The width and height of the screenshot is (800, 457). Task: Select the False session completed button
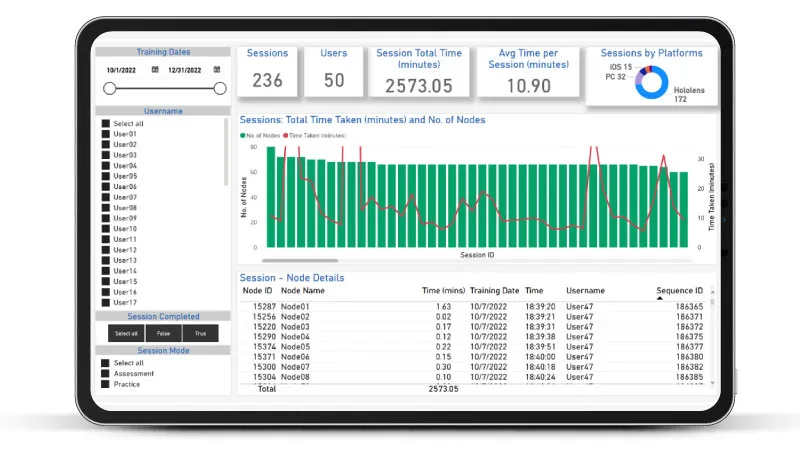tap(163, 333)
